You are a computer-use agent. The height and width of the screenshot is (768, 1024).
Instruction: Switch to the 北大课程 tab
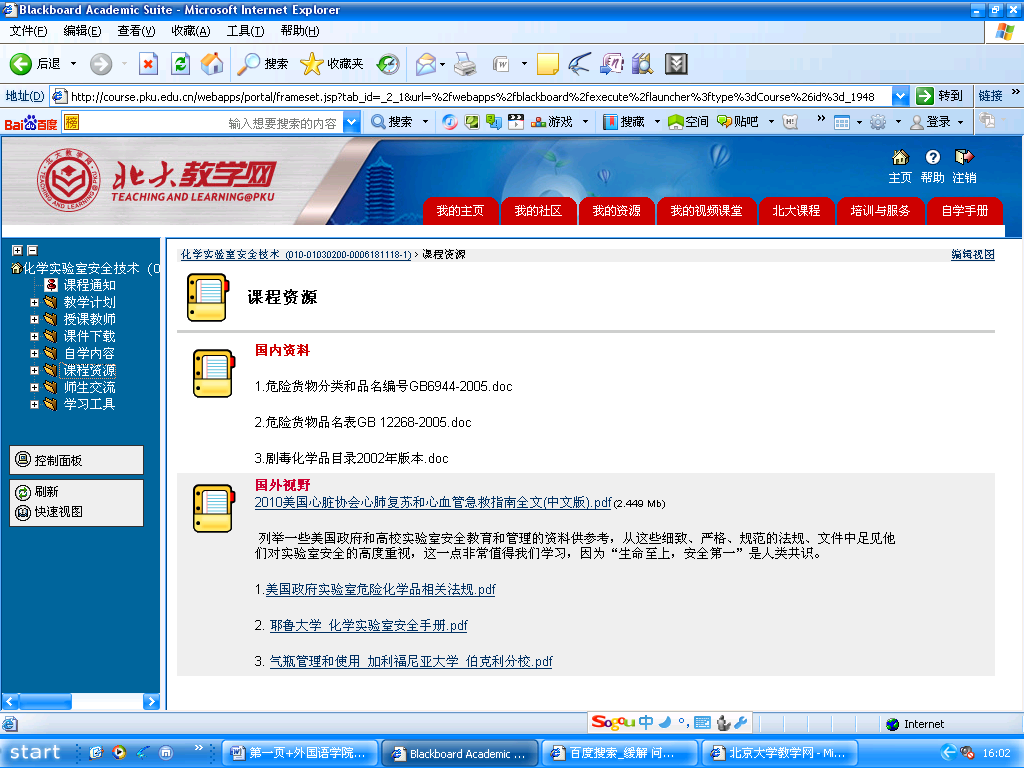pos(796,211)
